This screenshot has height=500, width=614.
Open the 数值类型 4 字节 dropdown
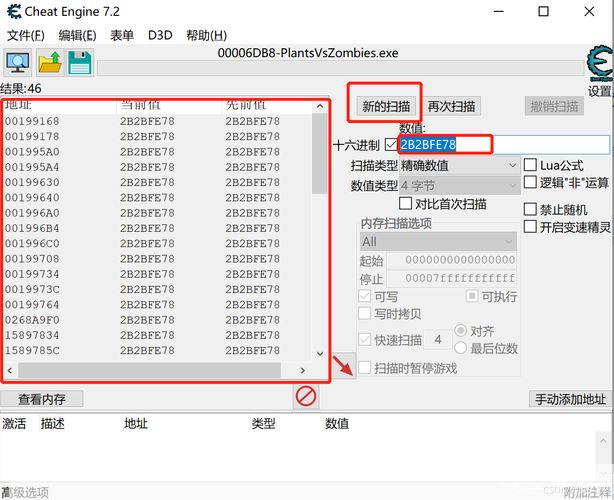point(459,186)
